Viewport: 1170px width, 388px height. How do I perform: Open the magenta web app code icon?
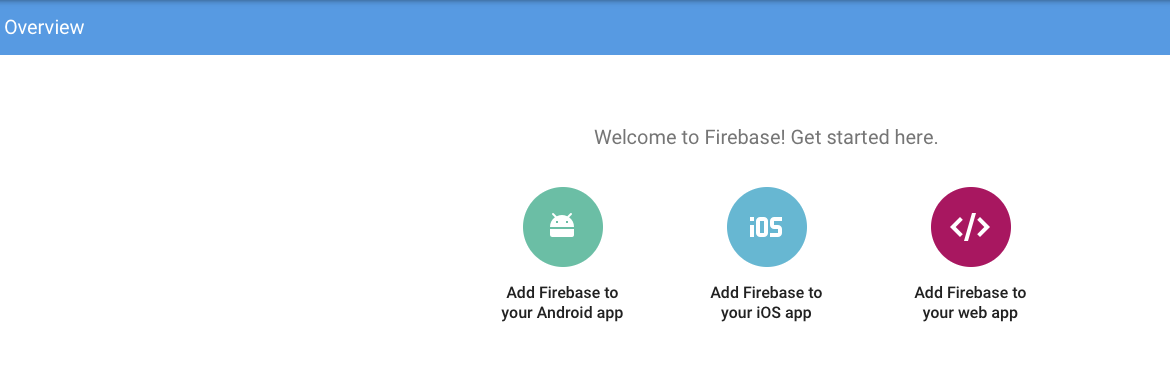[970, 227]
